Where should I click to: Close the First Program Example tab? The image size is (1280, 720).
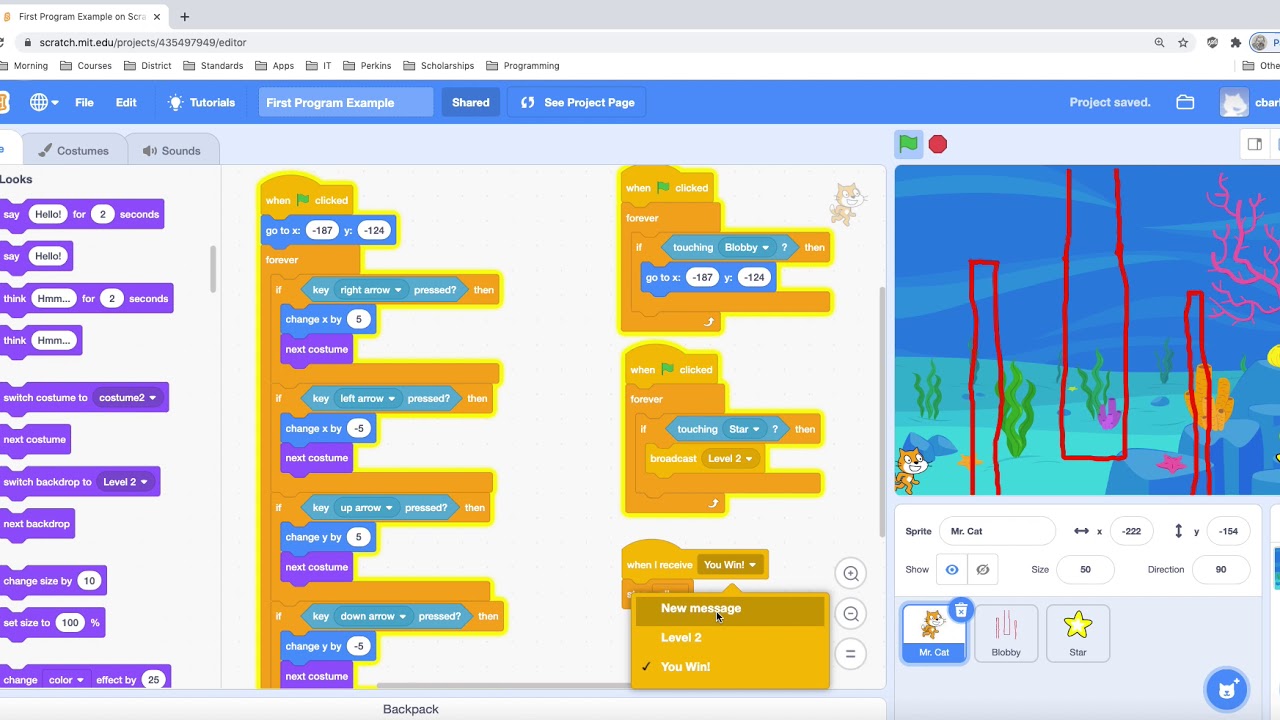(156, 16)
